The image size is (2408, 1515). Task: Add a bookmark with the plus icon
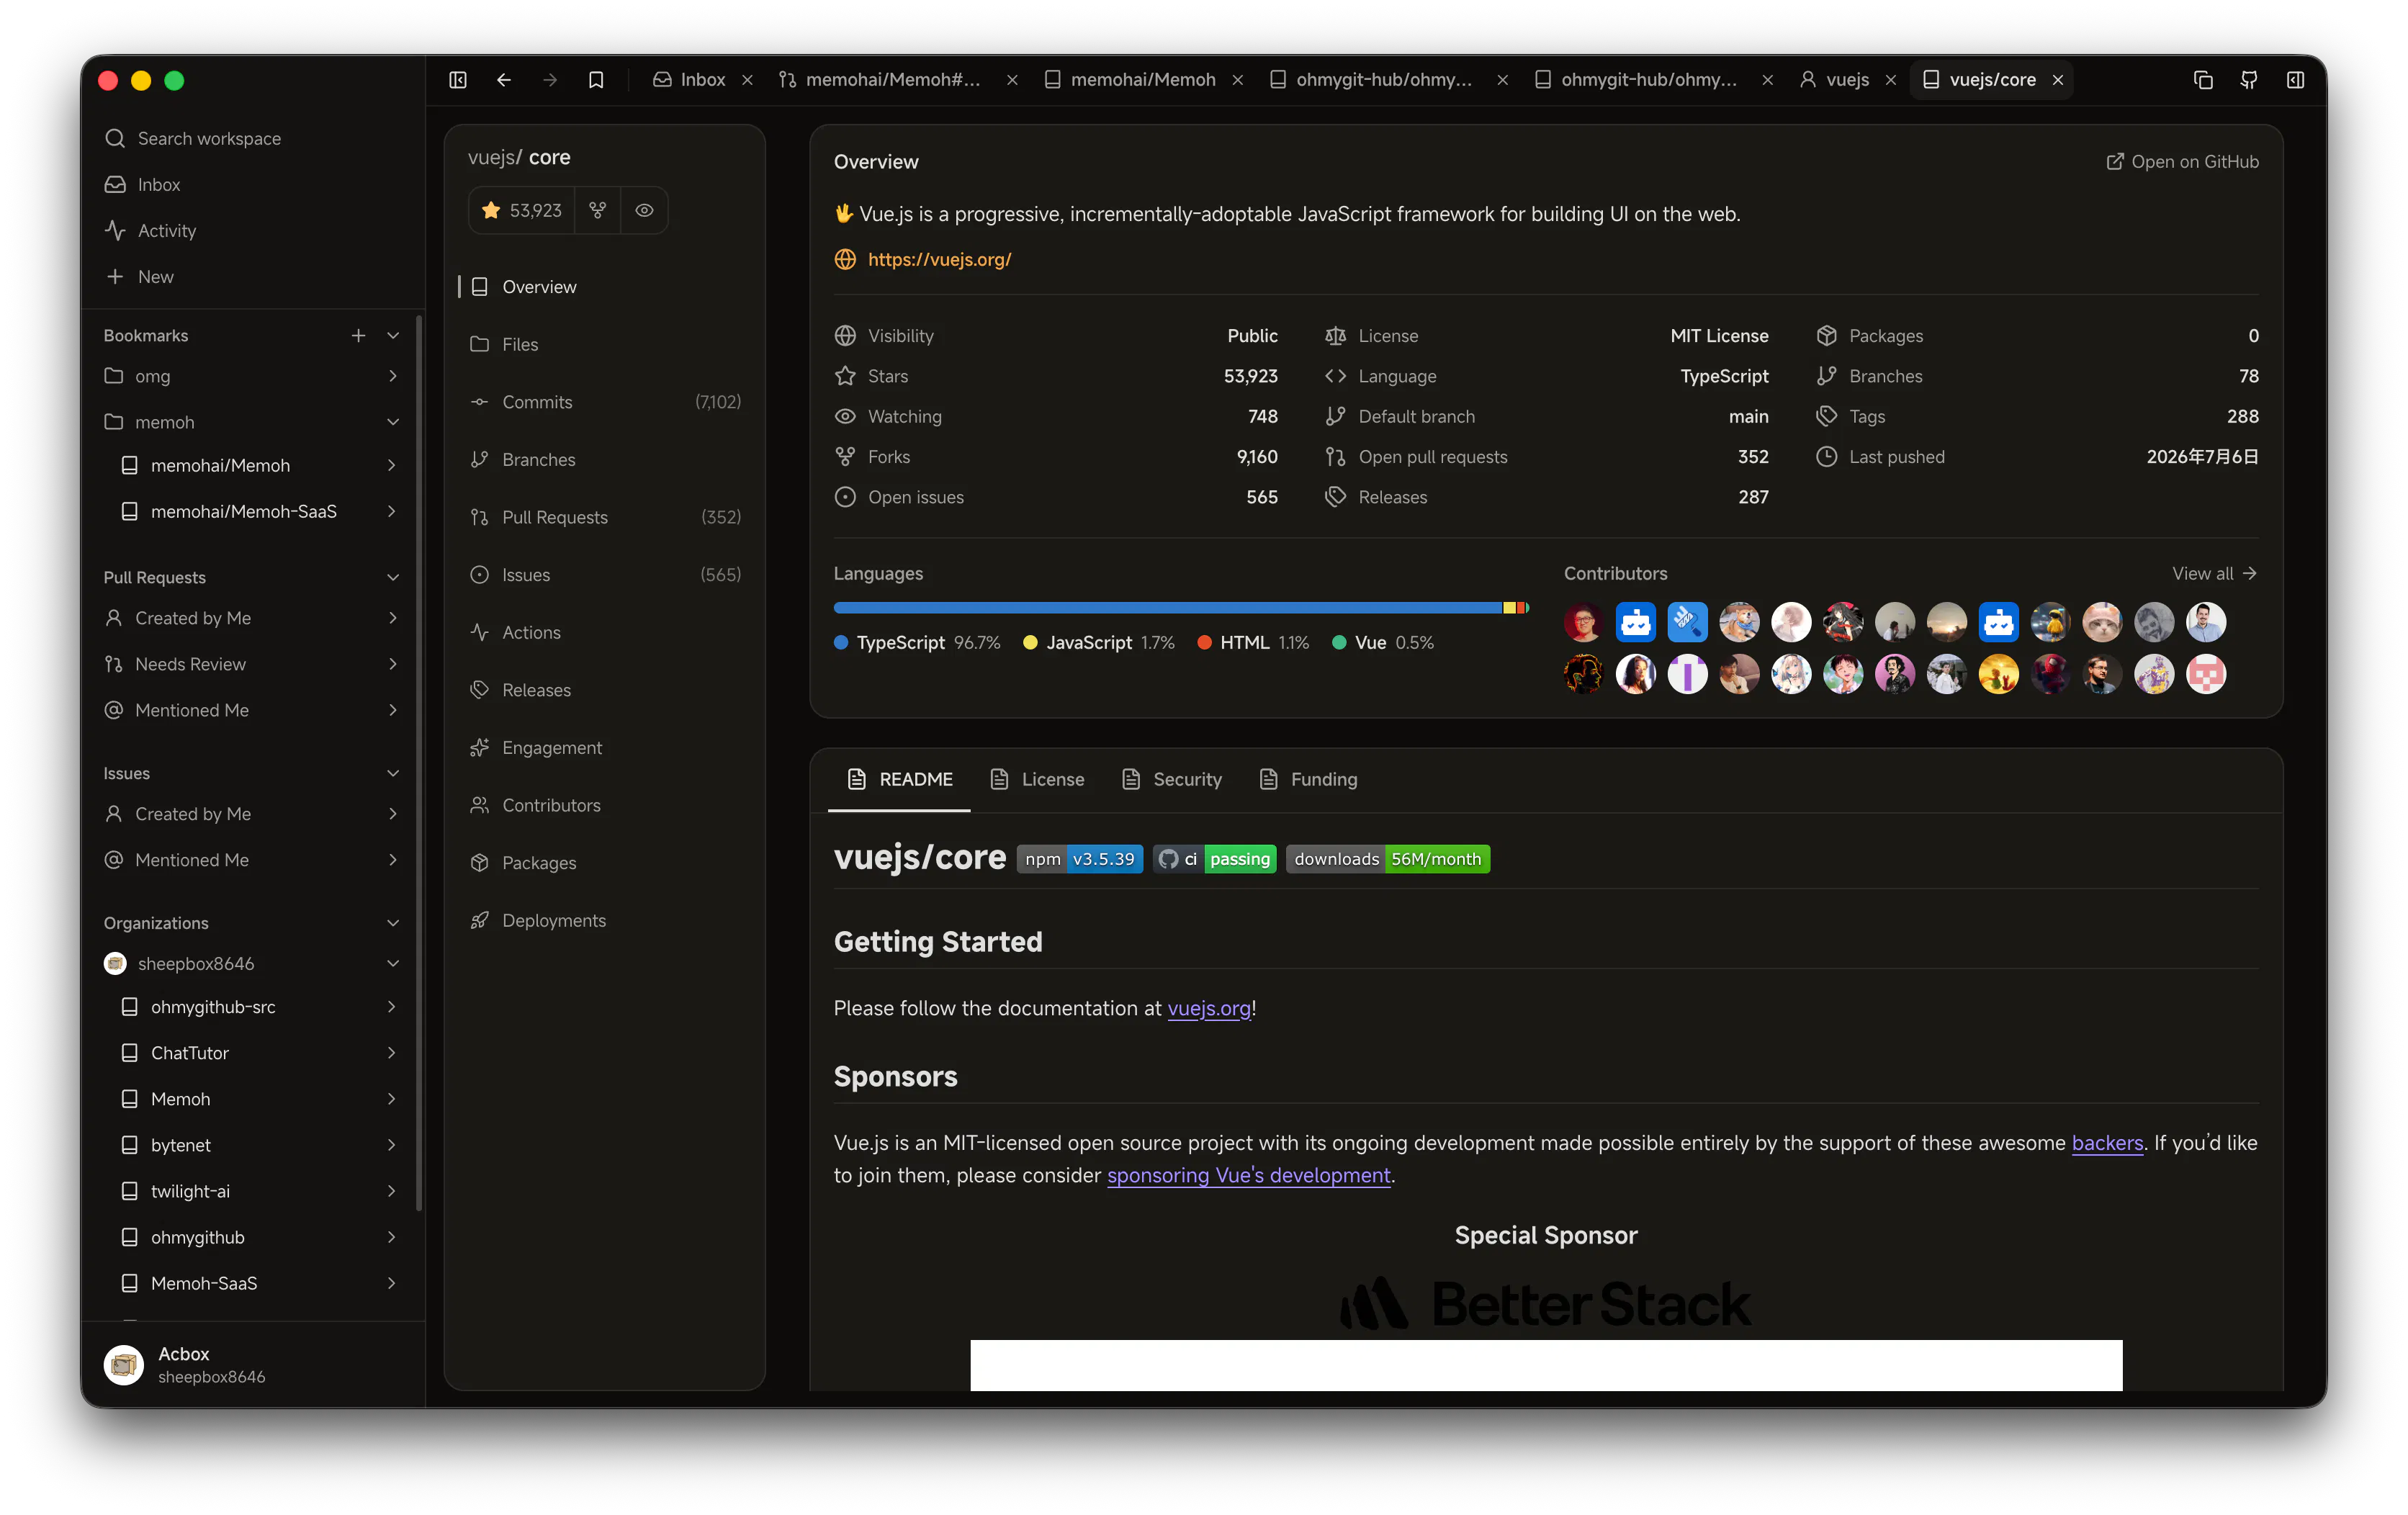[358, 335]
